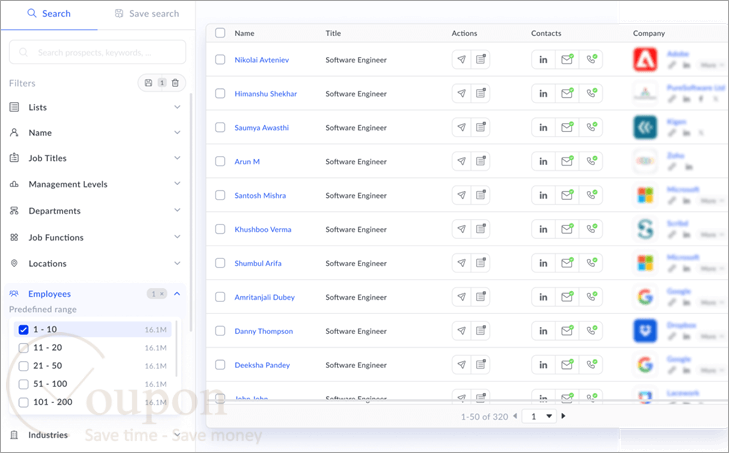
Task: Open LinkedIn icon for Himanshu Shekhar
Action: tap(543, 93)
